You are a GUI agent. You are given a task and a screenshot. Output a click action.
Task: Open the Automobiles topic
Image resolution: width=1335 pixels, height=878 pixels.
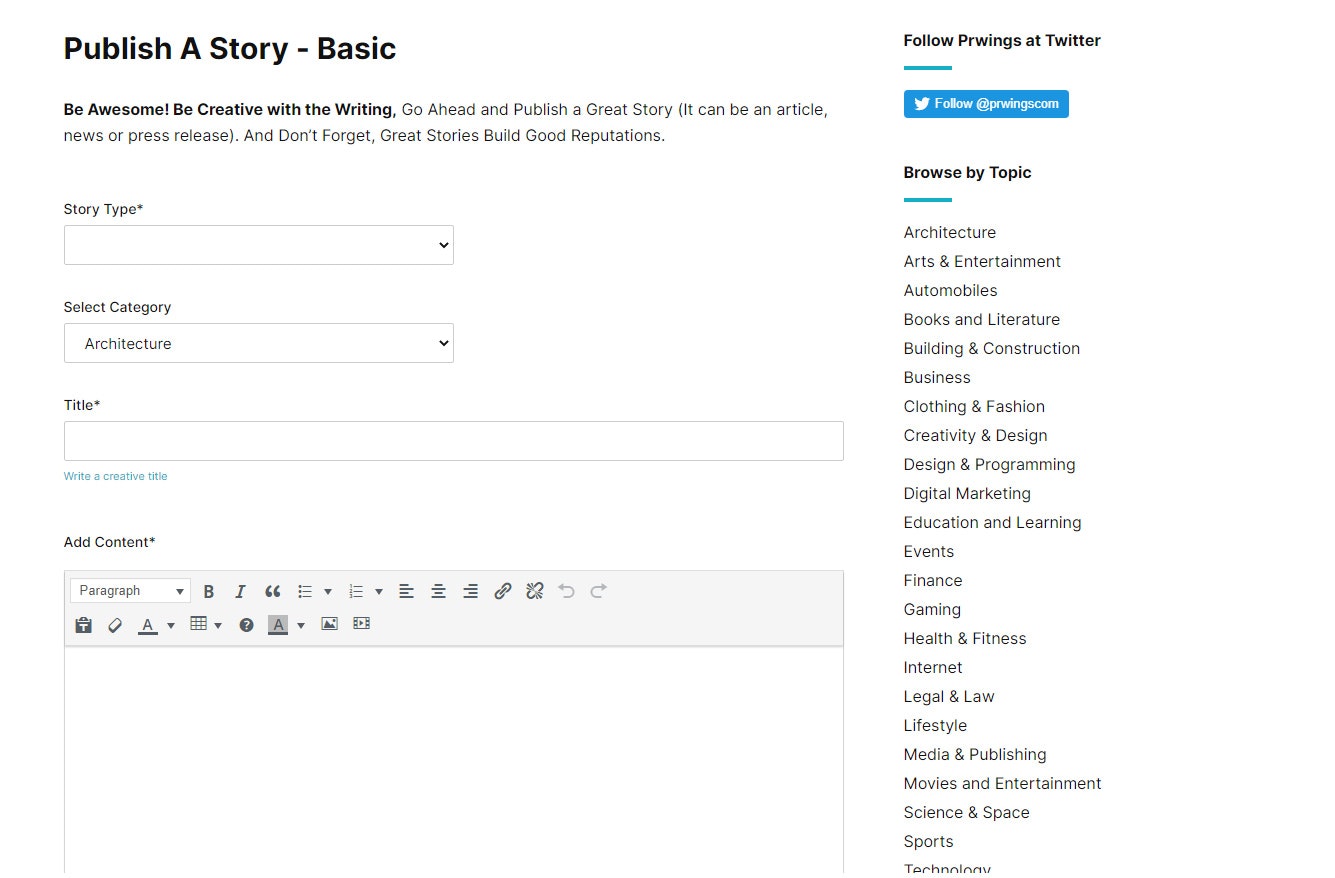click(951, 290)
